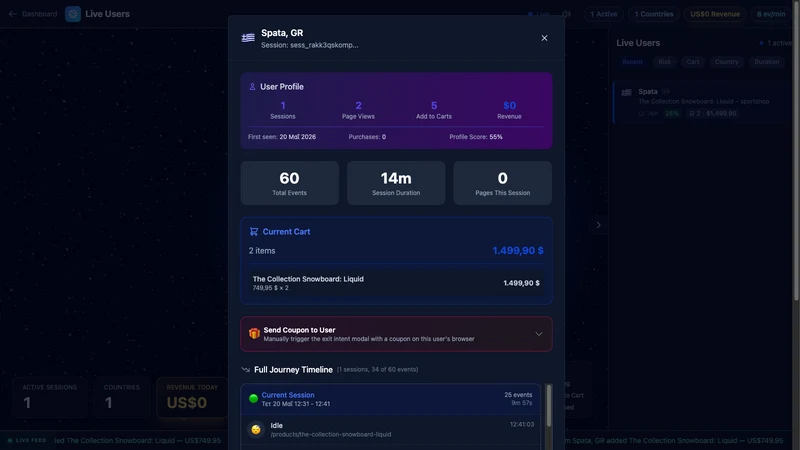The image size is (800, 450).
Task: Click the page scrollbar at right edge
Action: [796, 153]
